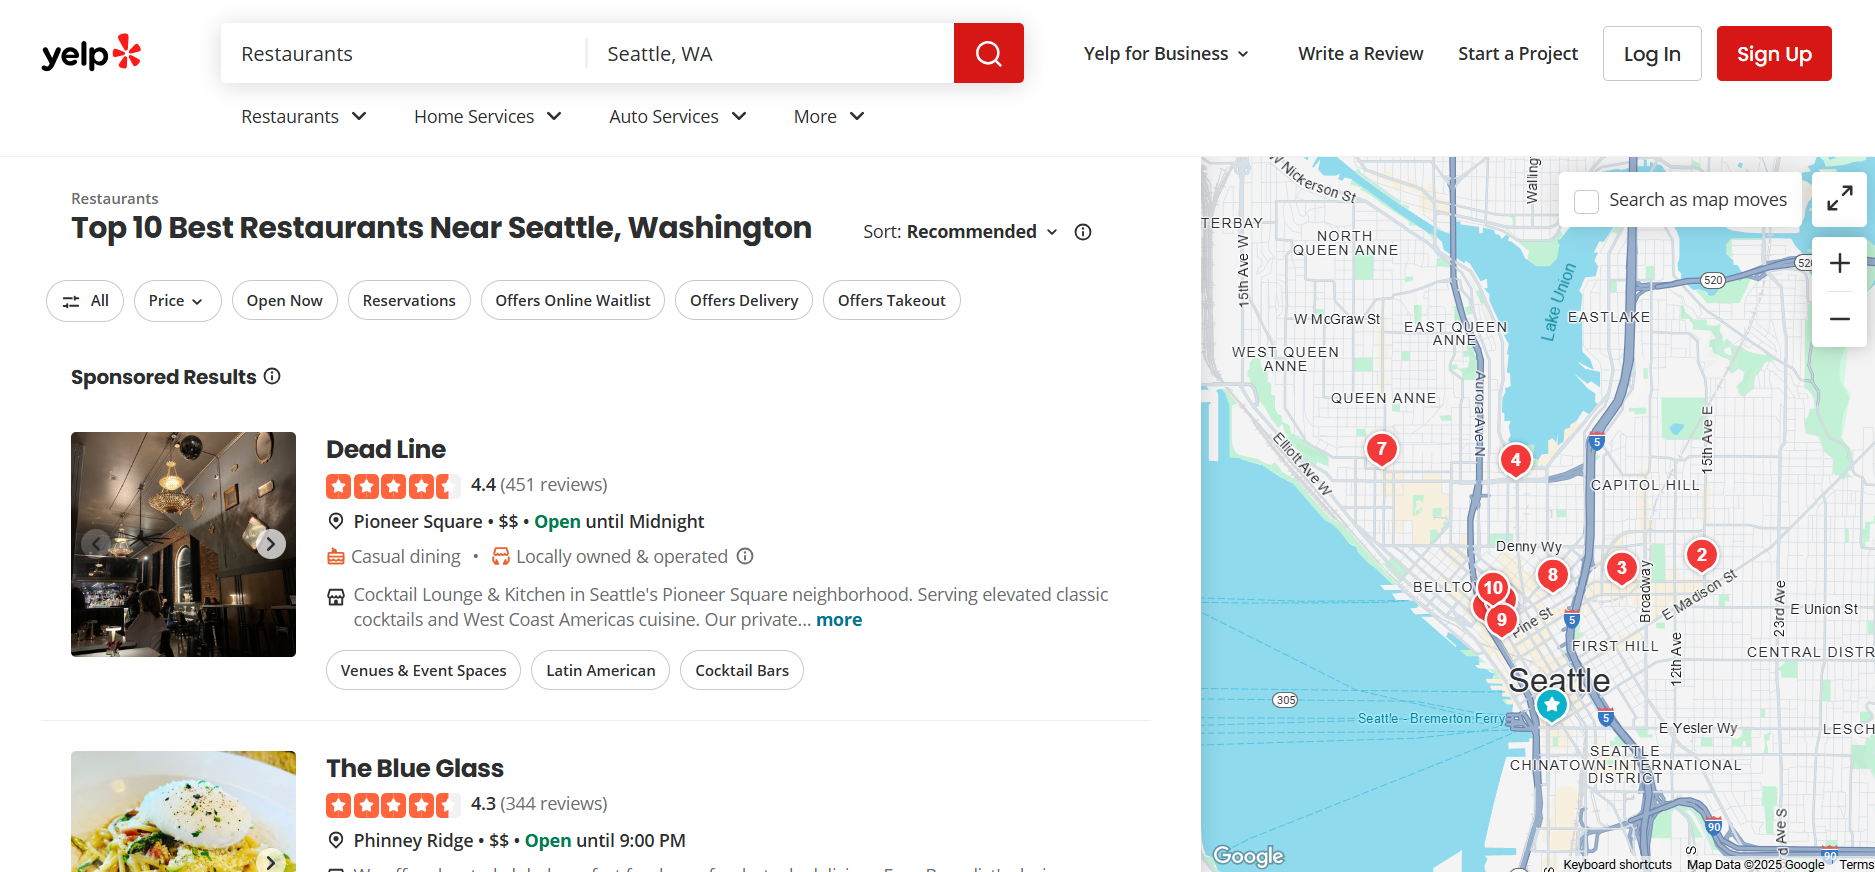The image size is (1875, 872).
Task: Open the Price filter dropdown
Action: coord(177,300)
